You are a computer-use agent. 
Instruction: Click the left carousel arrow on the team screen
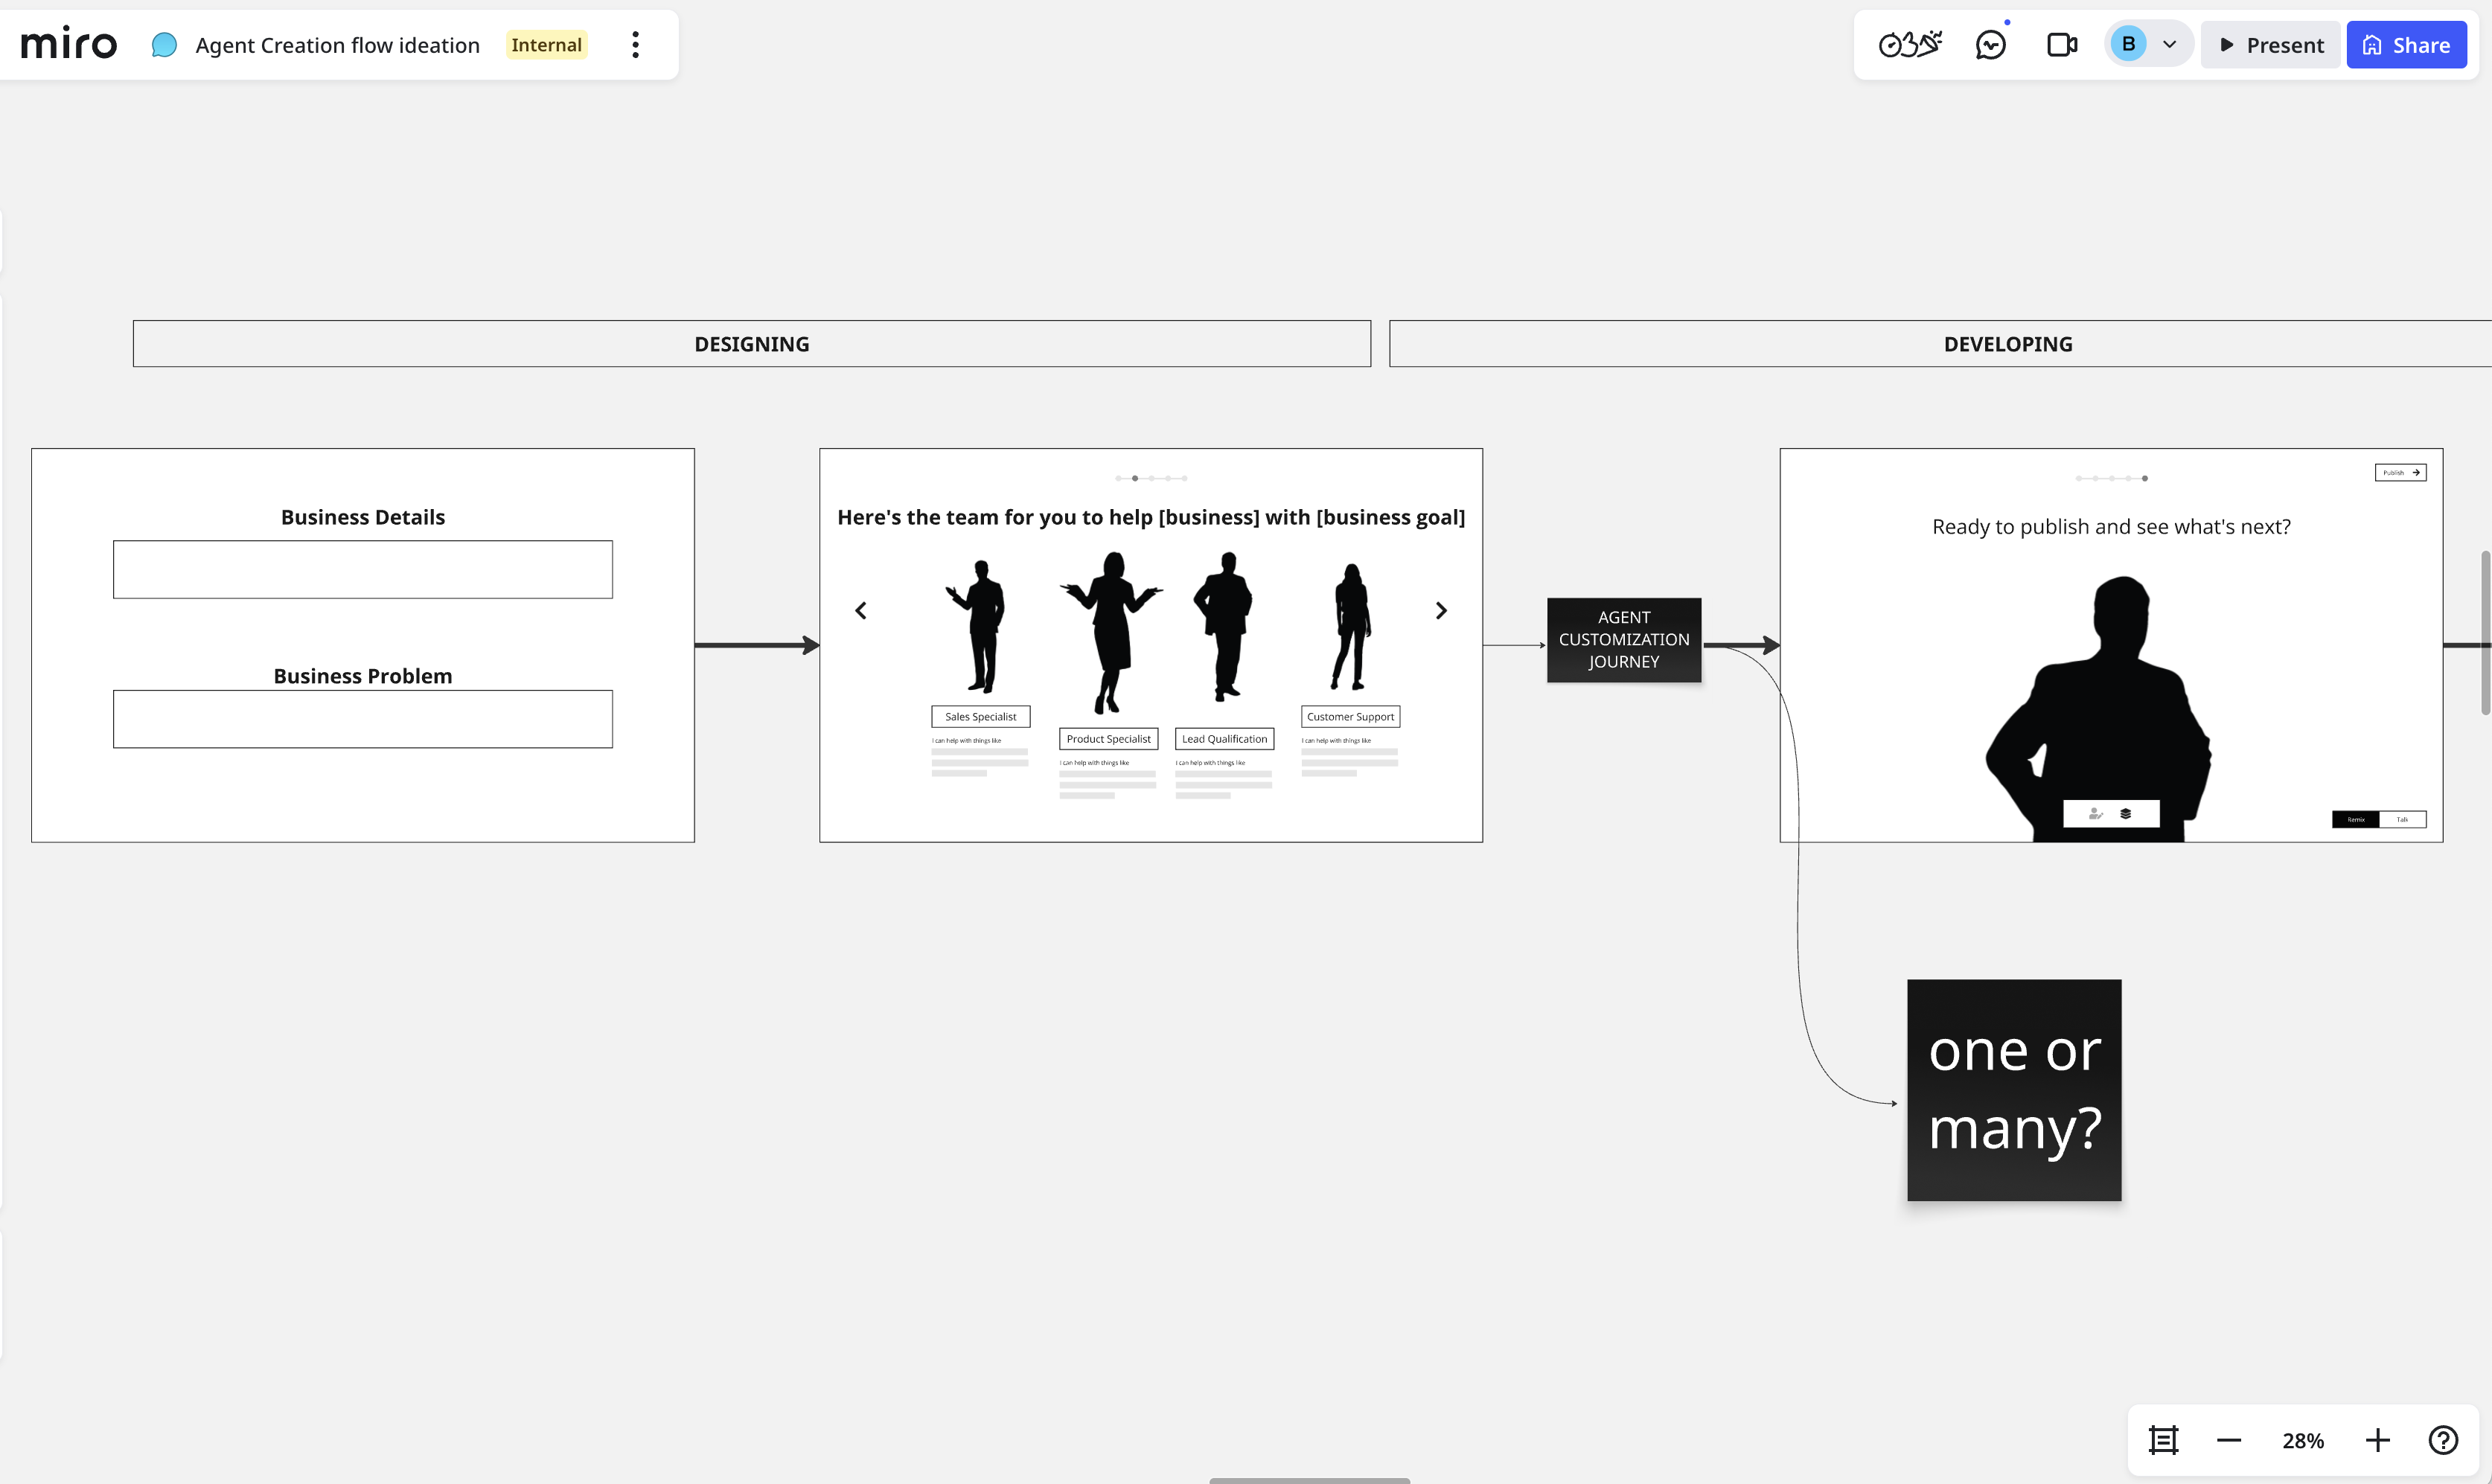tap(861, 609)
